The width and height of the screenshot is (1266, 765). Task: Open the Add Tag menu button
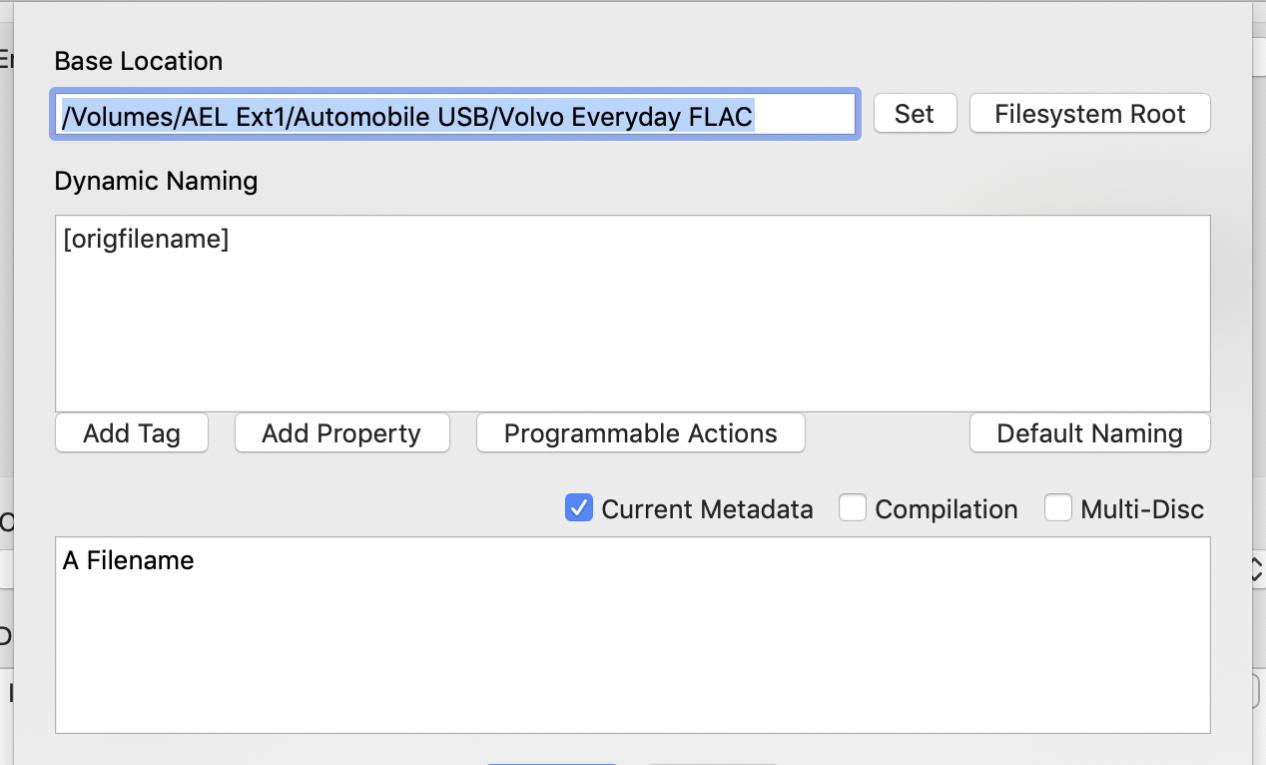[131, 434]
